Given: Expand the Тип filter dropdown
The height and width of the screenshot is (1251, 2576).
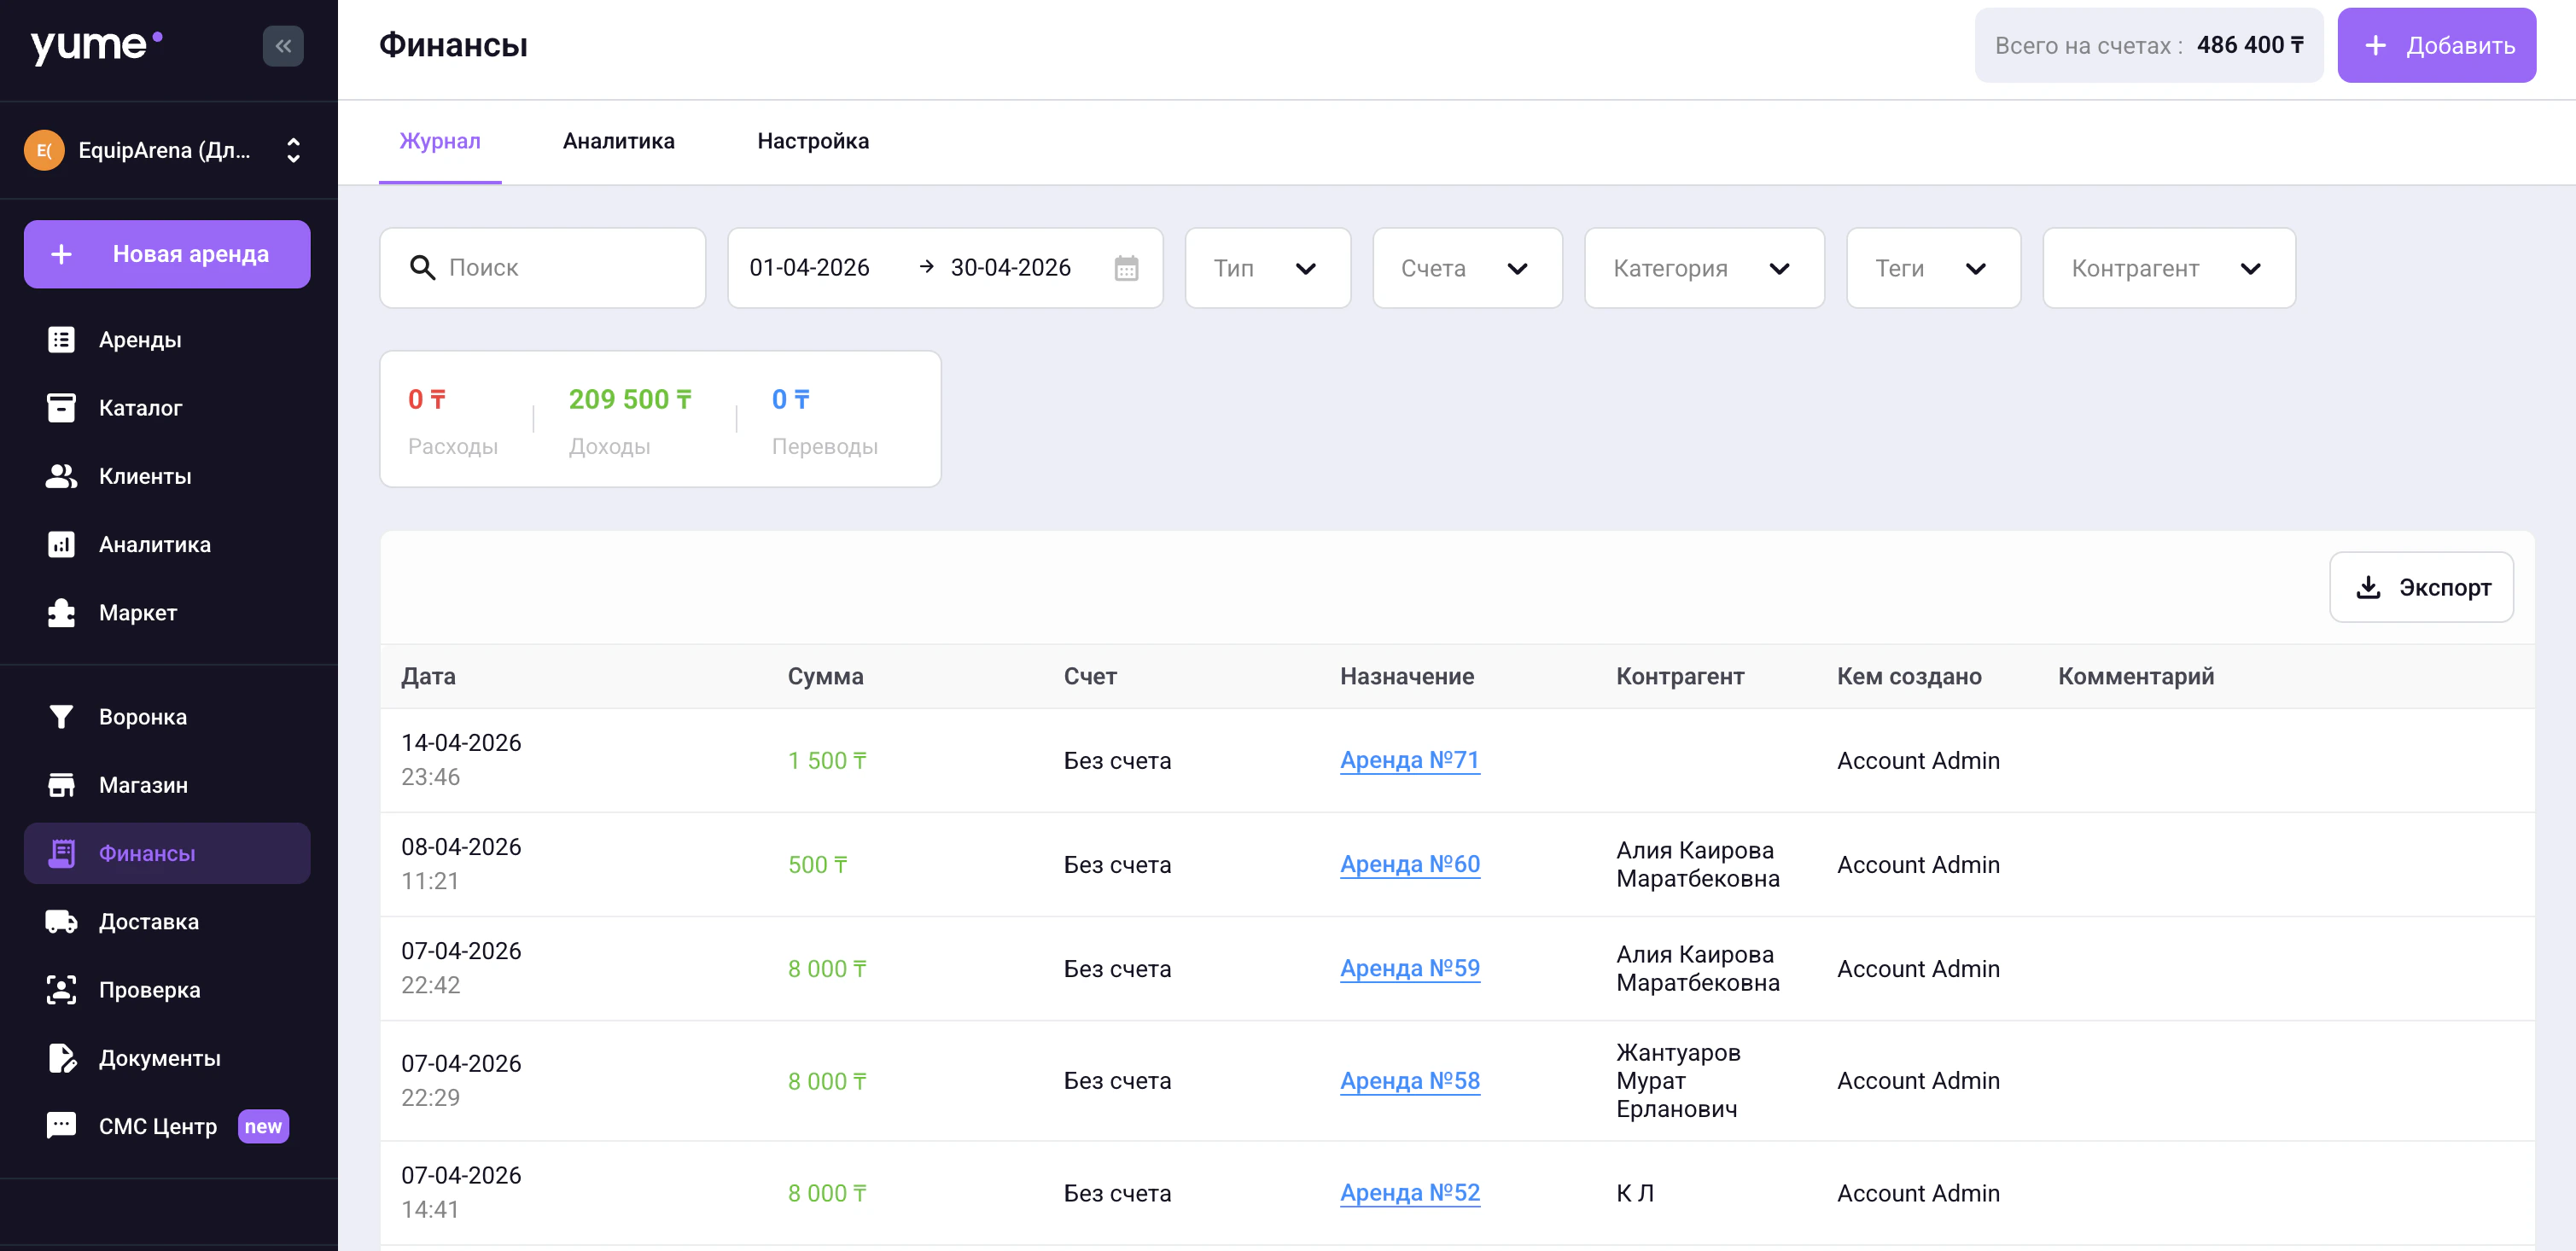Looking at the screenshot, I should 1267,268.
